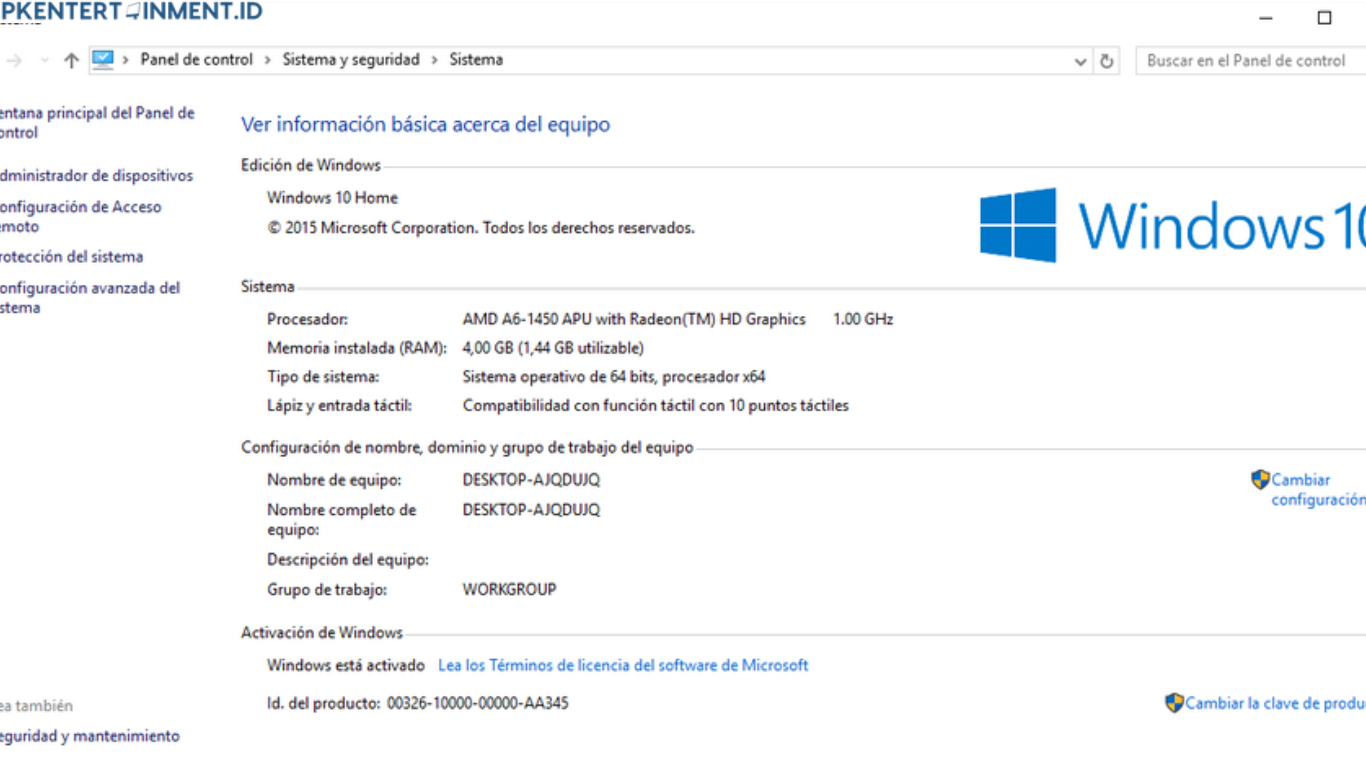Screen dimensions: 1366x768
Task: Go up one level with the up arrow
Action: tap(71, 61)
